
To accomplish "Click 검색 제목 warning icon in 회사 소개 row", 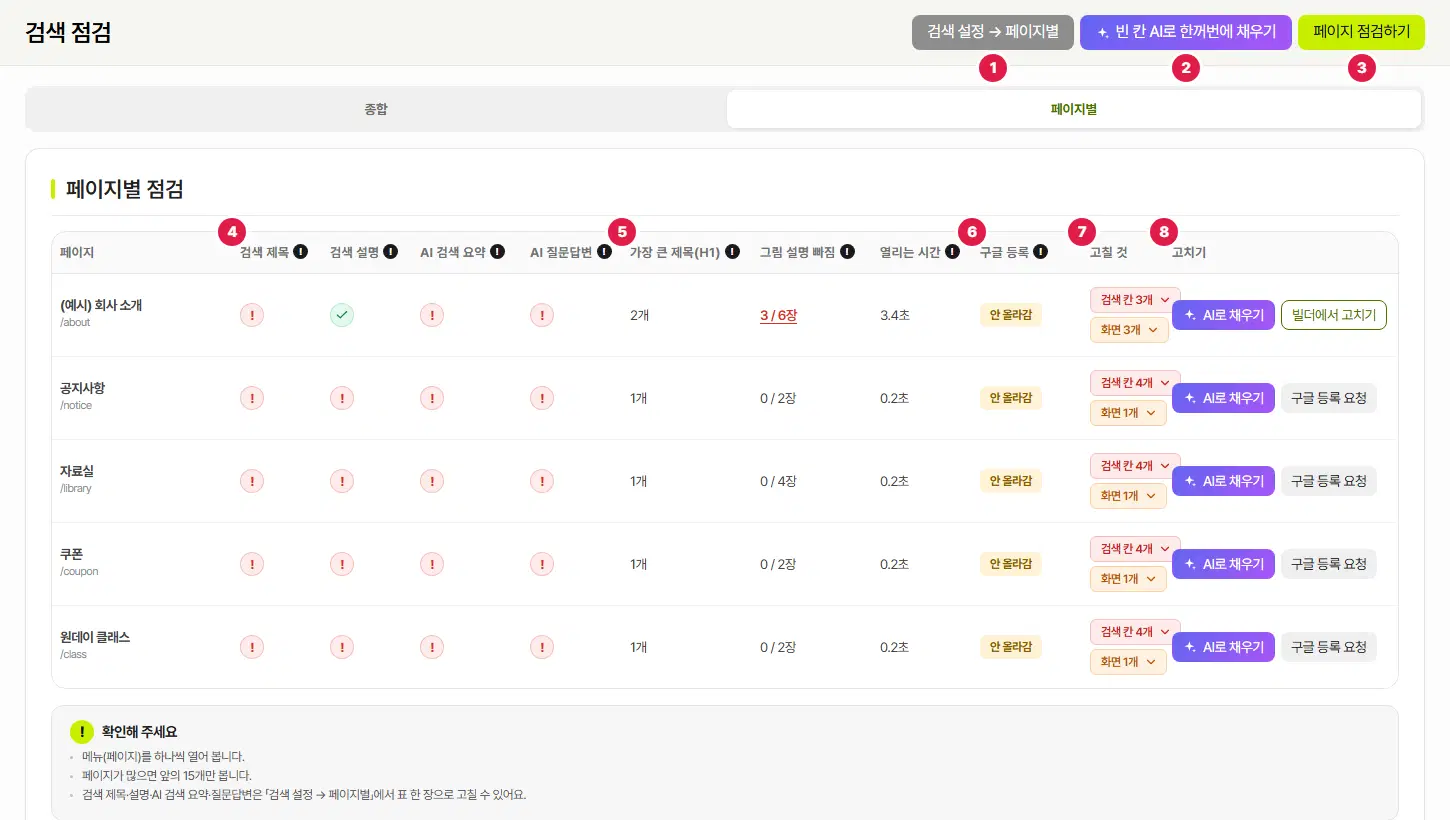I will pos(252,315).
